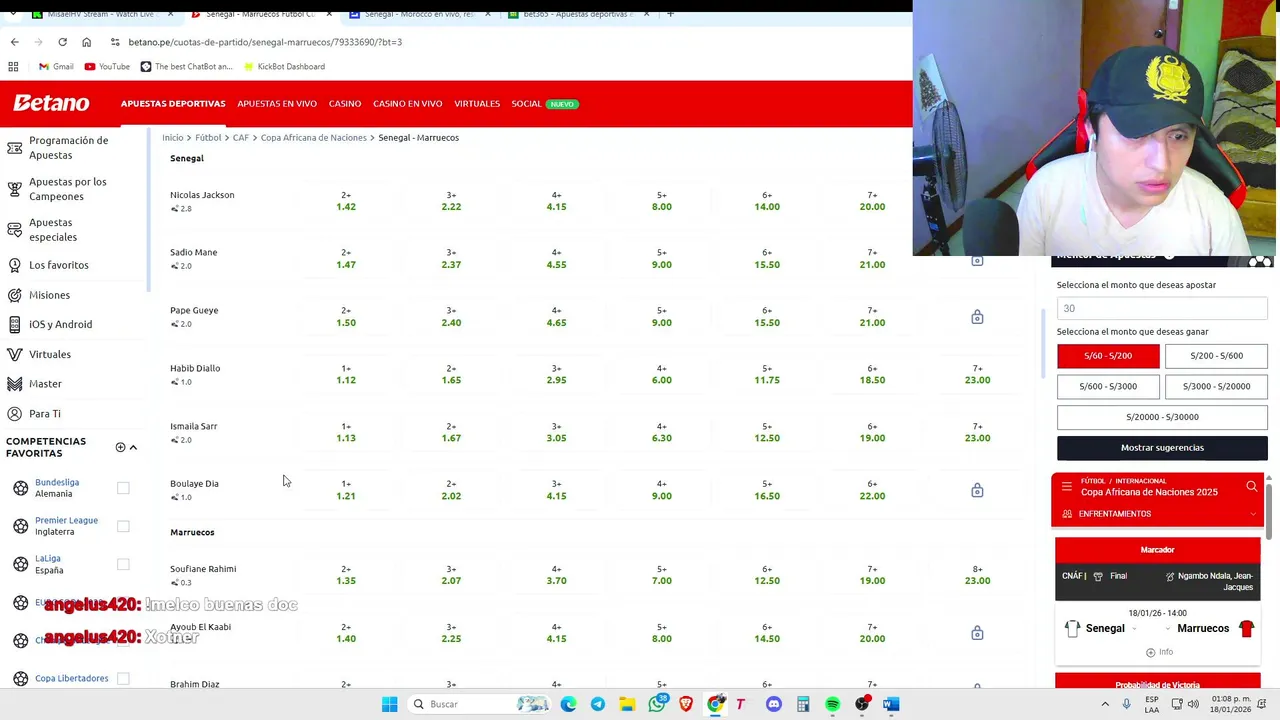Open Los favoritos in the sidebar
Screen dimensions: 1280x720
pos(58,265)
